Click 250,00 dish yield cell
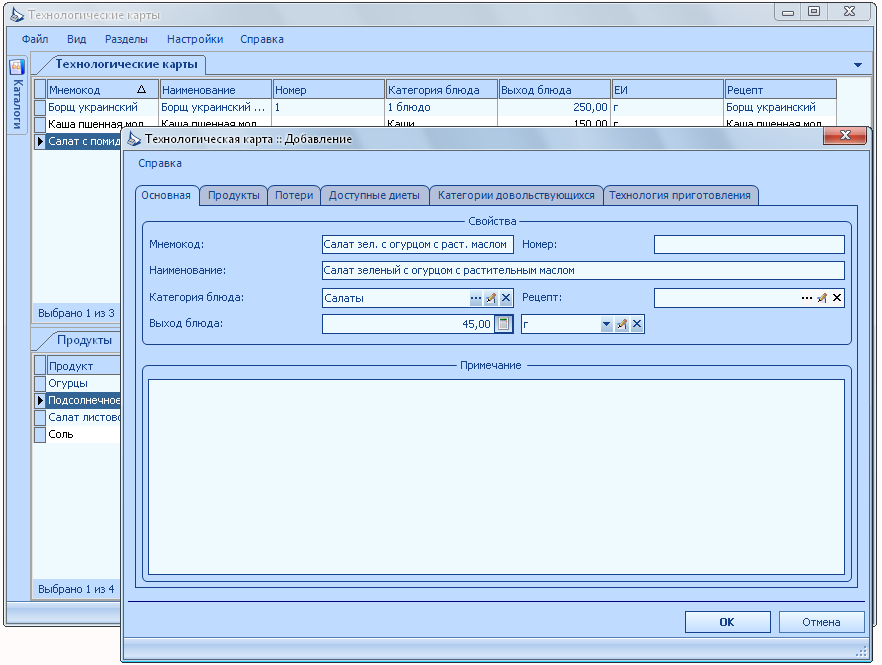Screen dimensions: 882x665 pyautogui.click(x=554, y=107)
